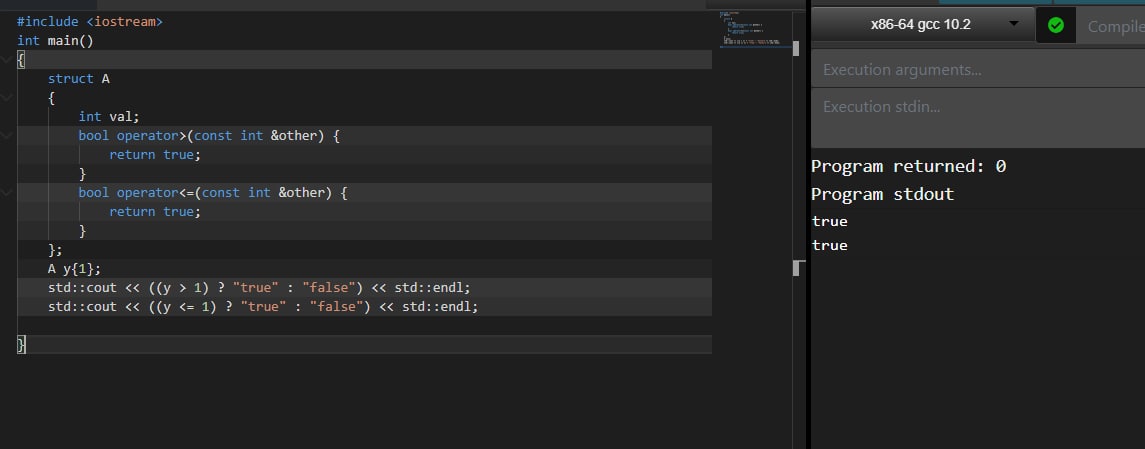Click the first 'true' stdout line

coord(830,220)
